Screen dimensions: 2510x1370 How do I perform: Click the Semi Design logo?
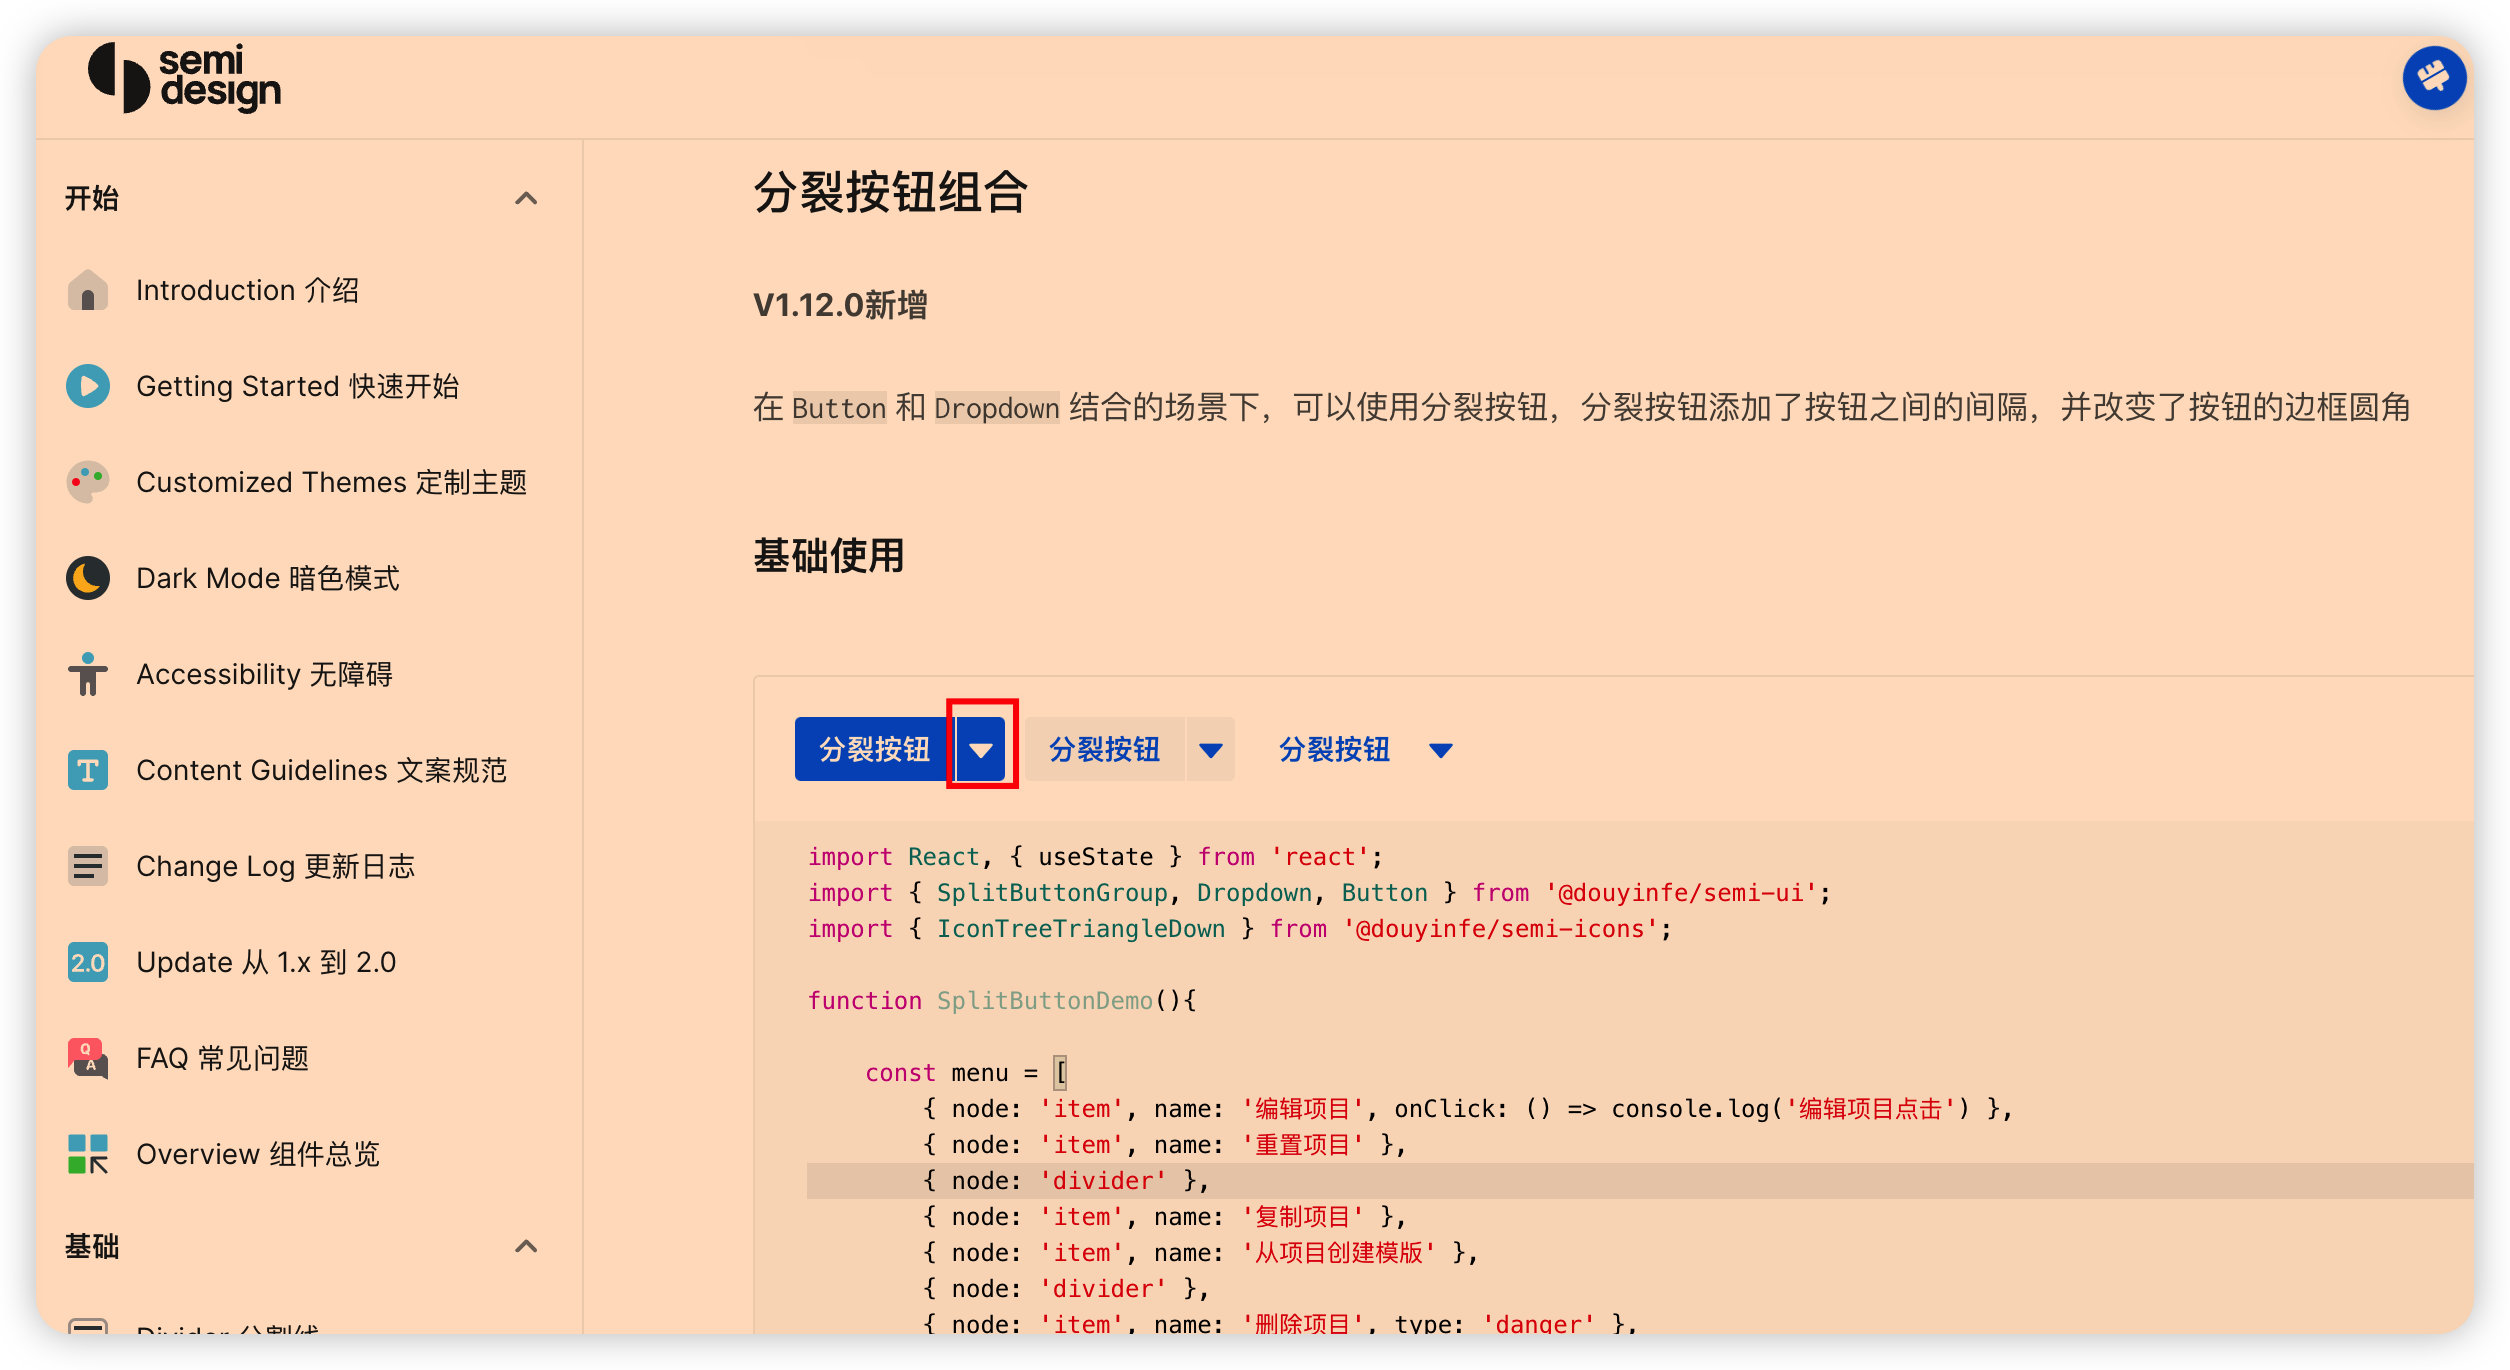coord(185,78)
